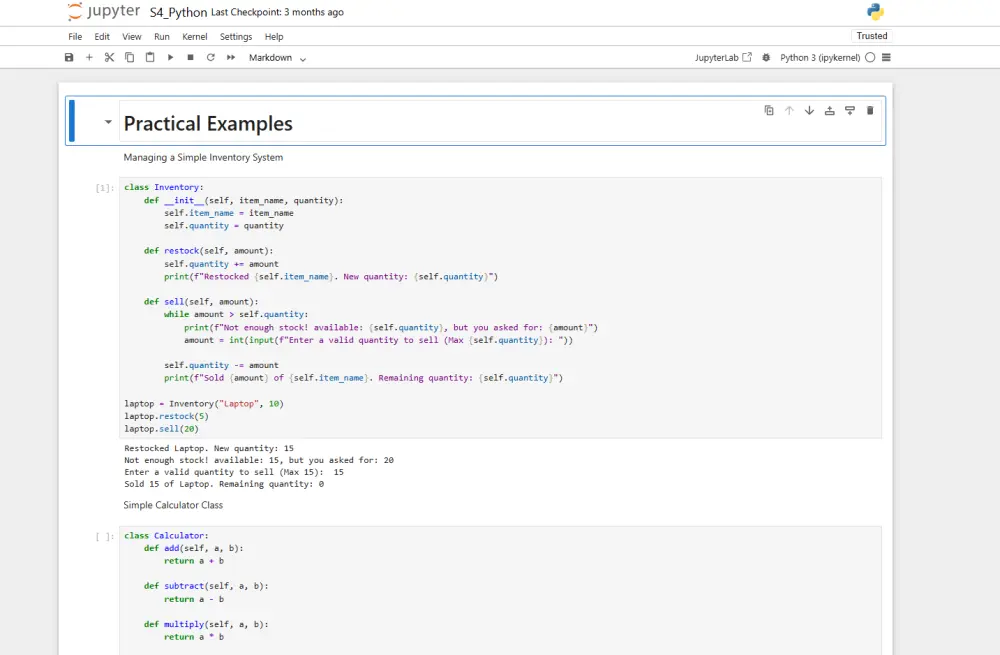
Task: Open the Run menu
Action: coord(162,36)
